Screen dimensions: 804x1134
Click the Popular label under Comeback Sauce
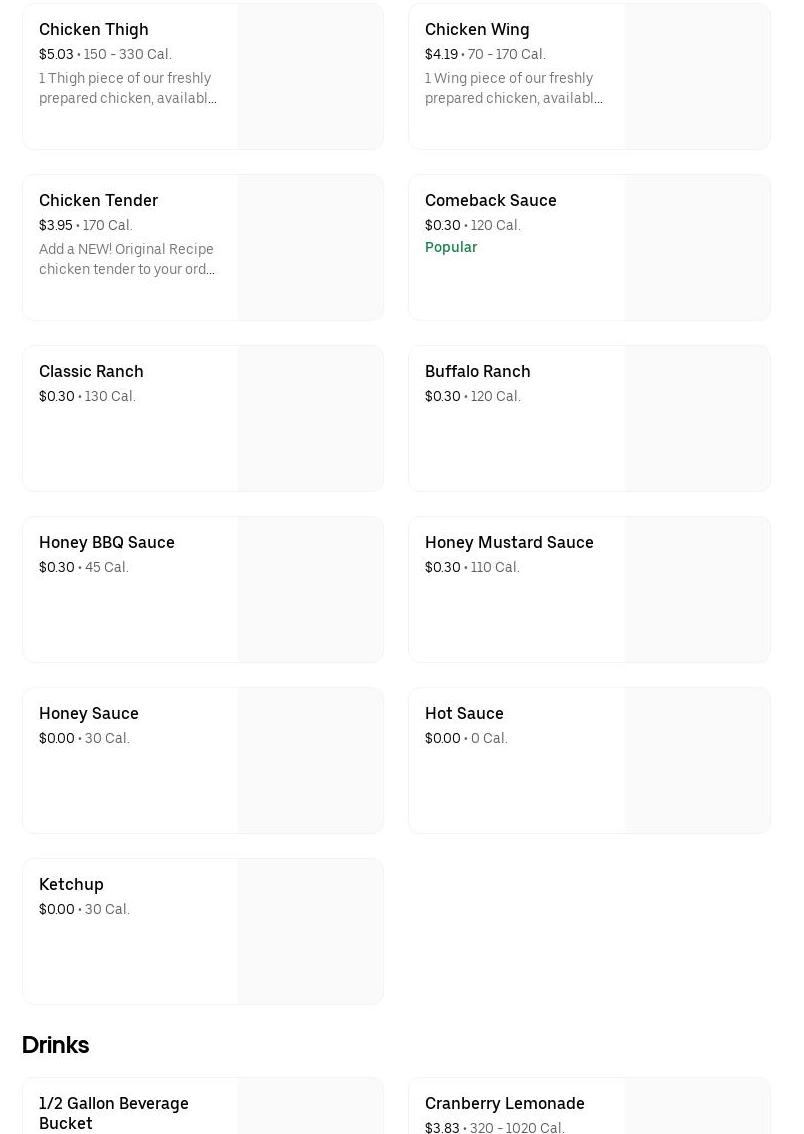(450, 247)
